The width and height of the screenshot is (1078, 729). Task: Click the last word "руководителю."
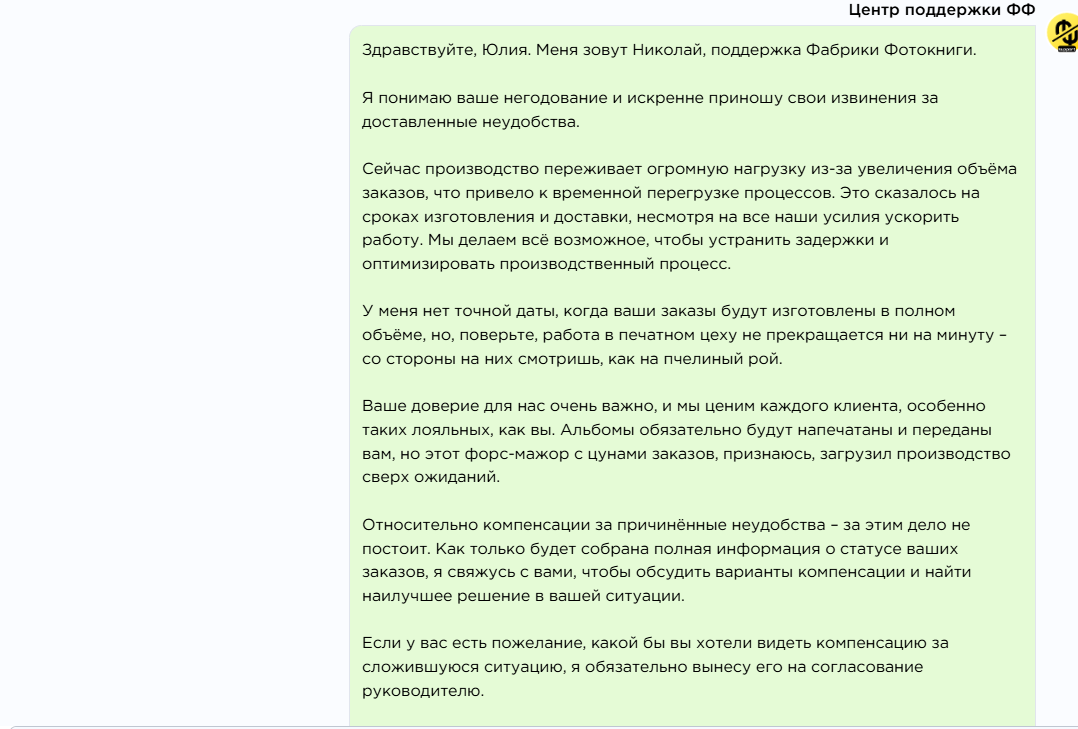tap(423, 691)
